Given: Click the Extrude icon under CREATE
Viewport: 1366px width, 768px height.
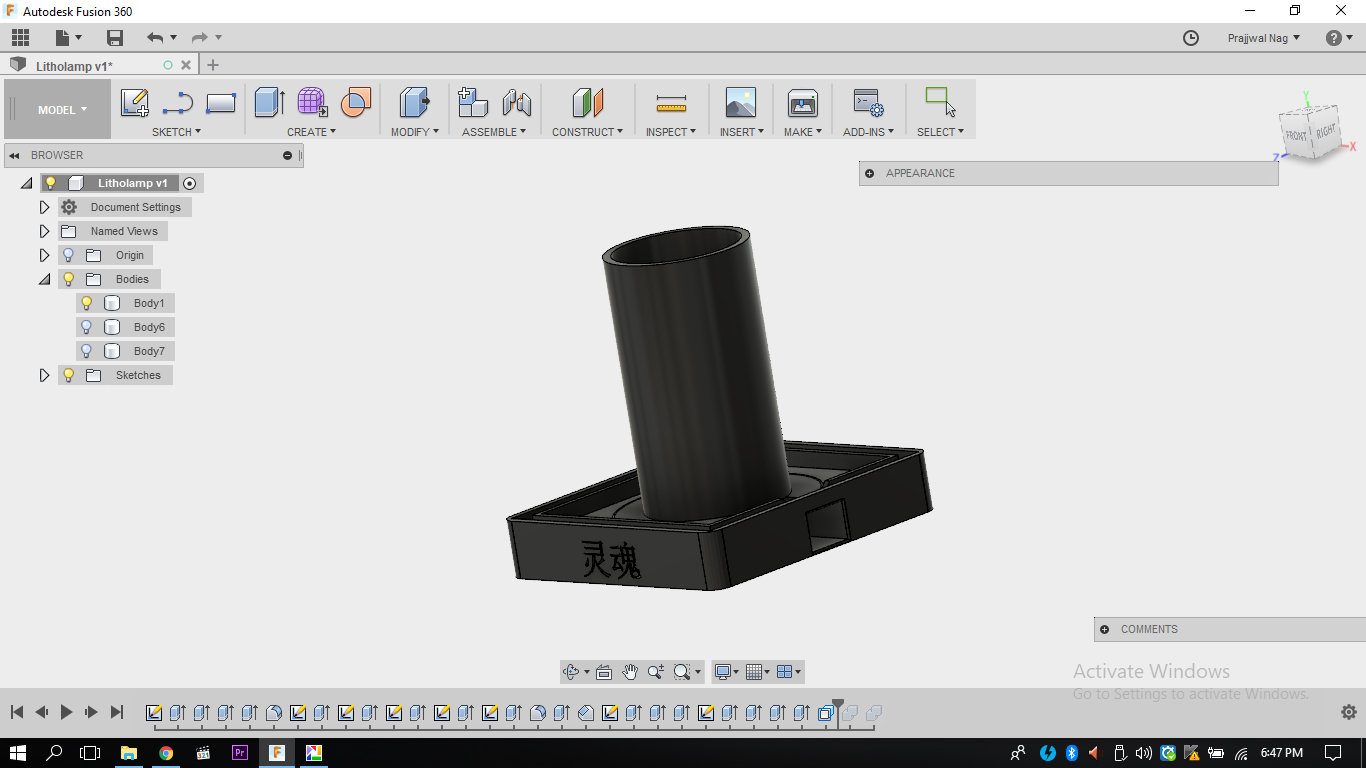Looking at the screenshot, I should tap(268, 102).
